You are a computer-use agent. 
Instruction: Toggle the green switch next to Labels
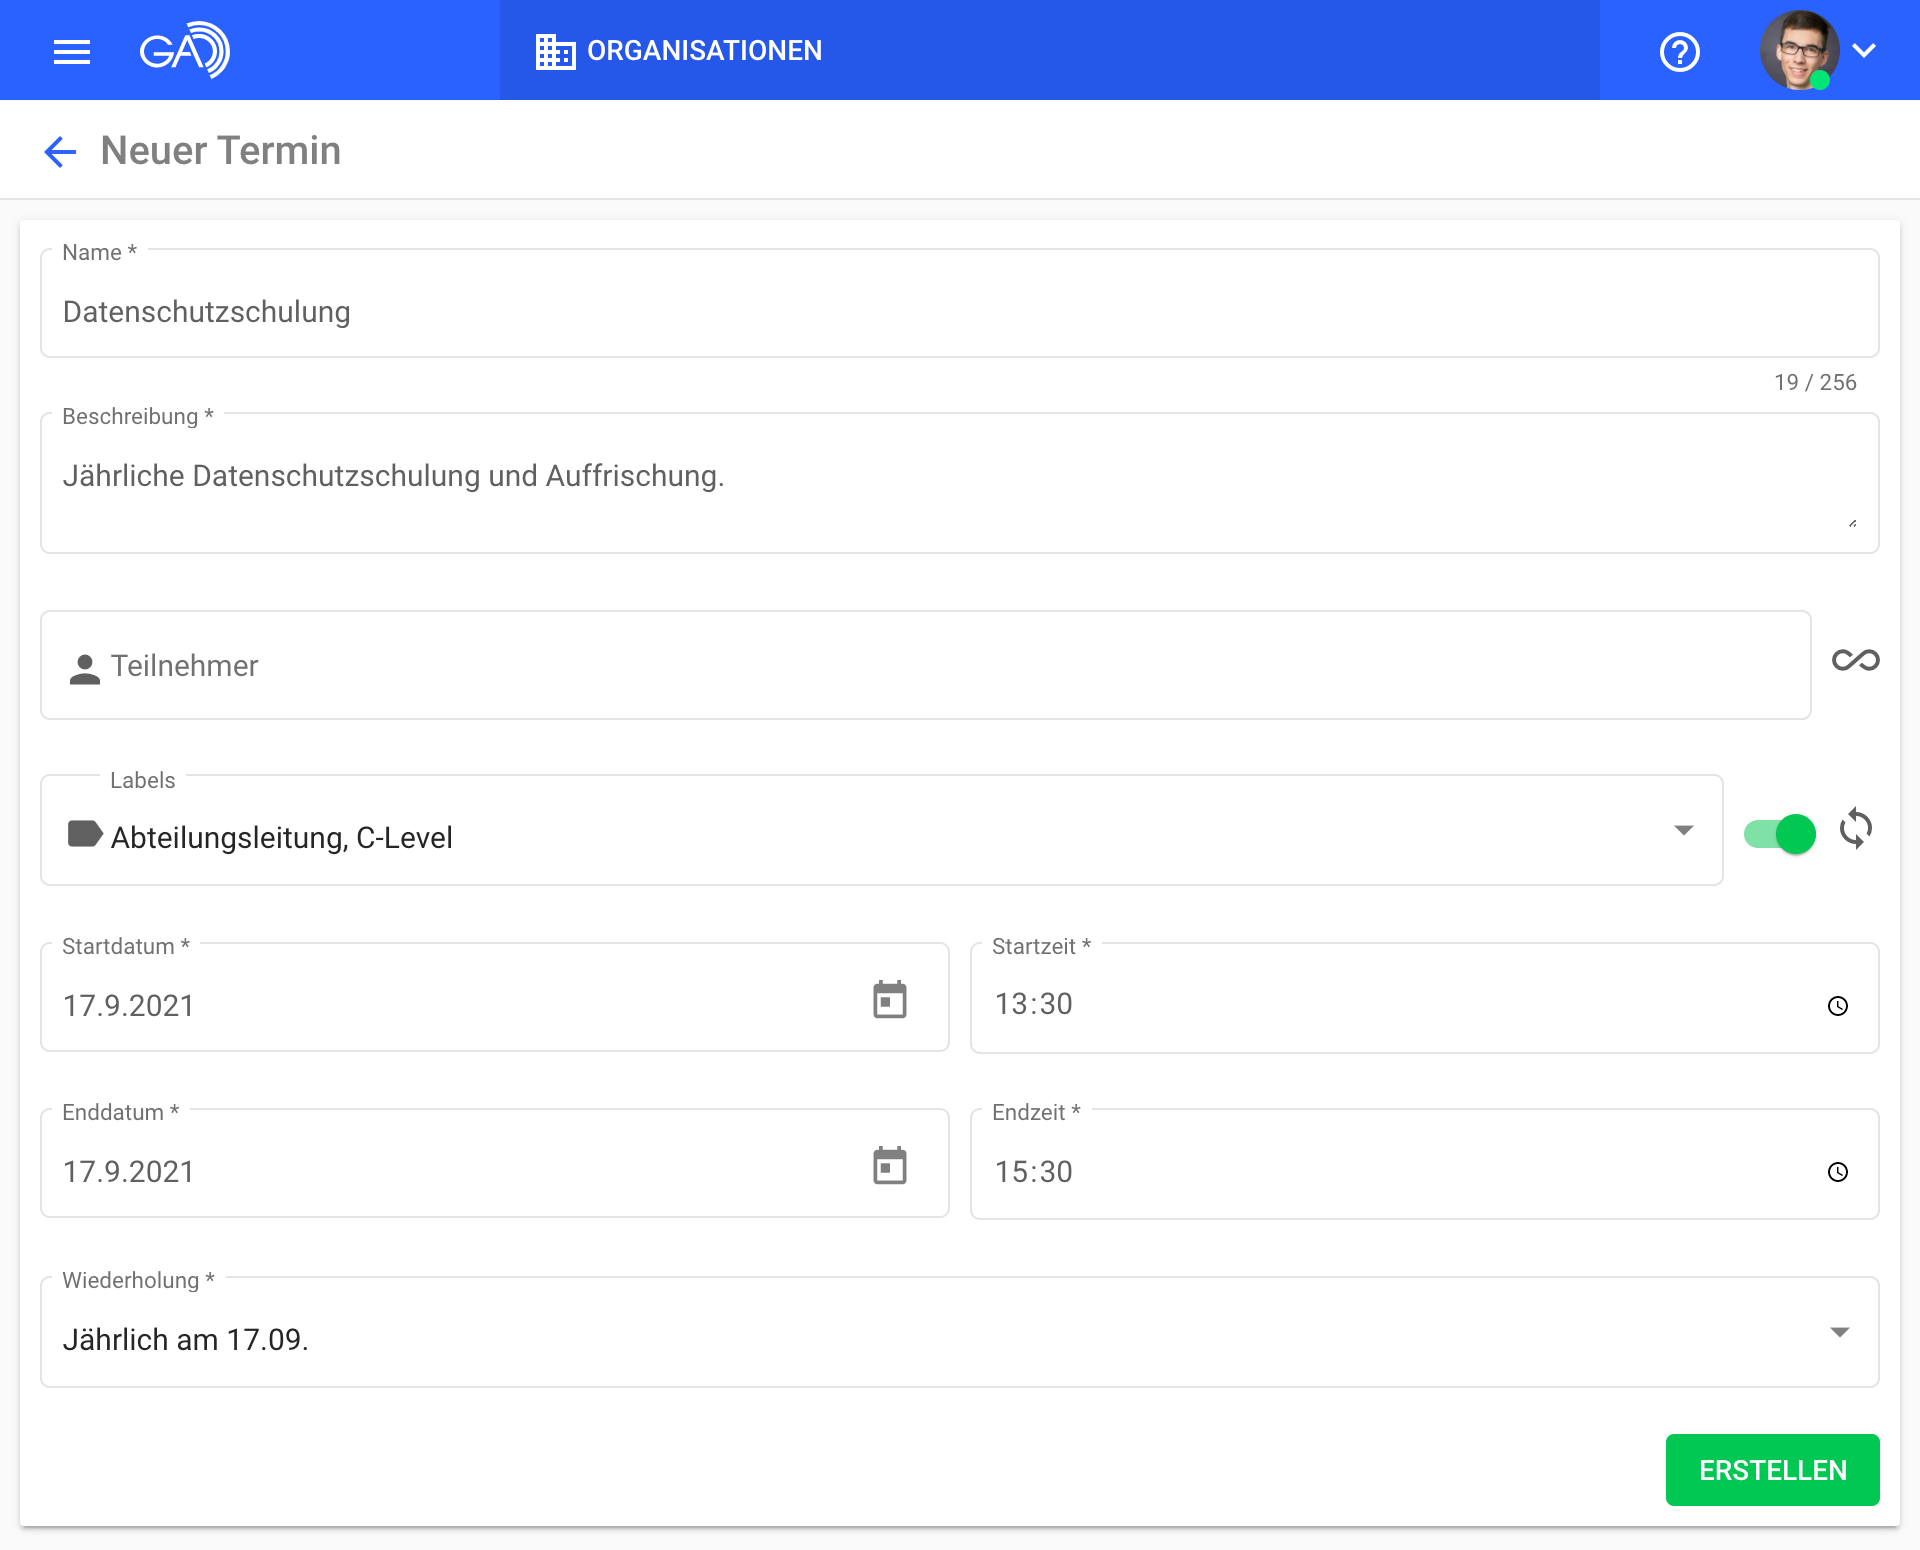pos(1779,833)
